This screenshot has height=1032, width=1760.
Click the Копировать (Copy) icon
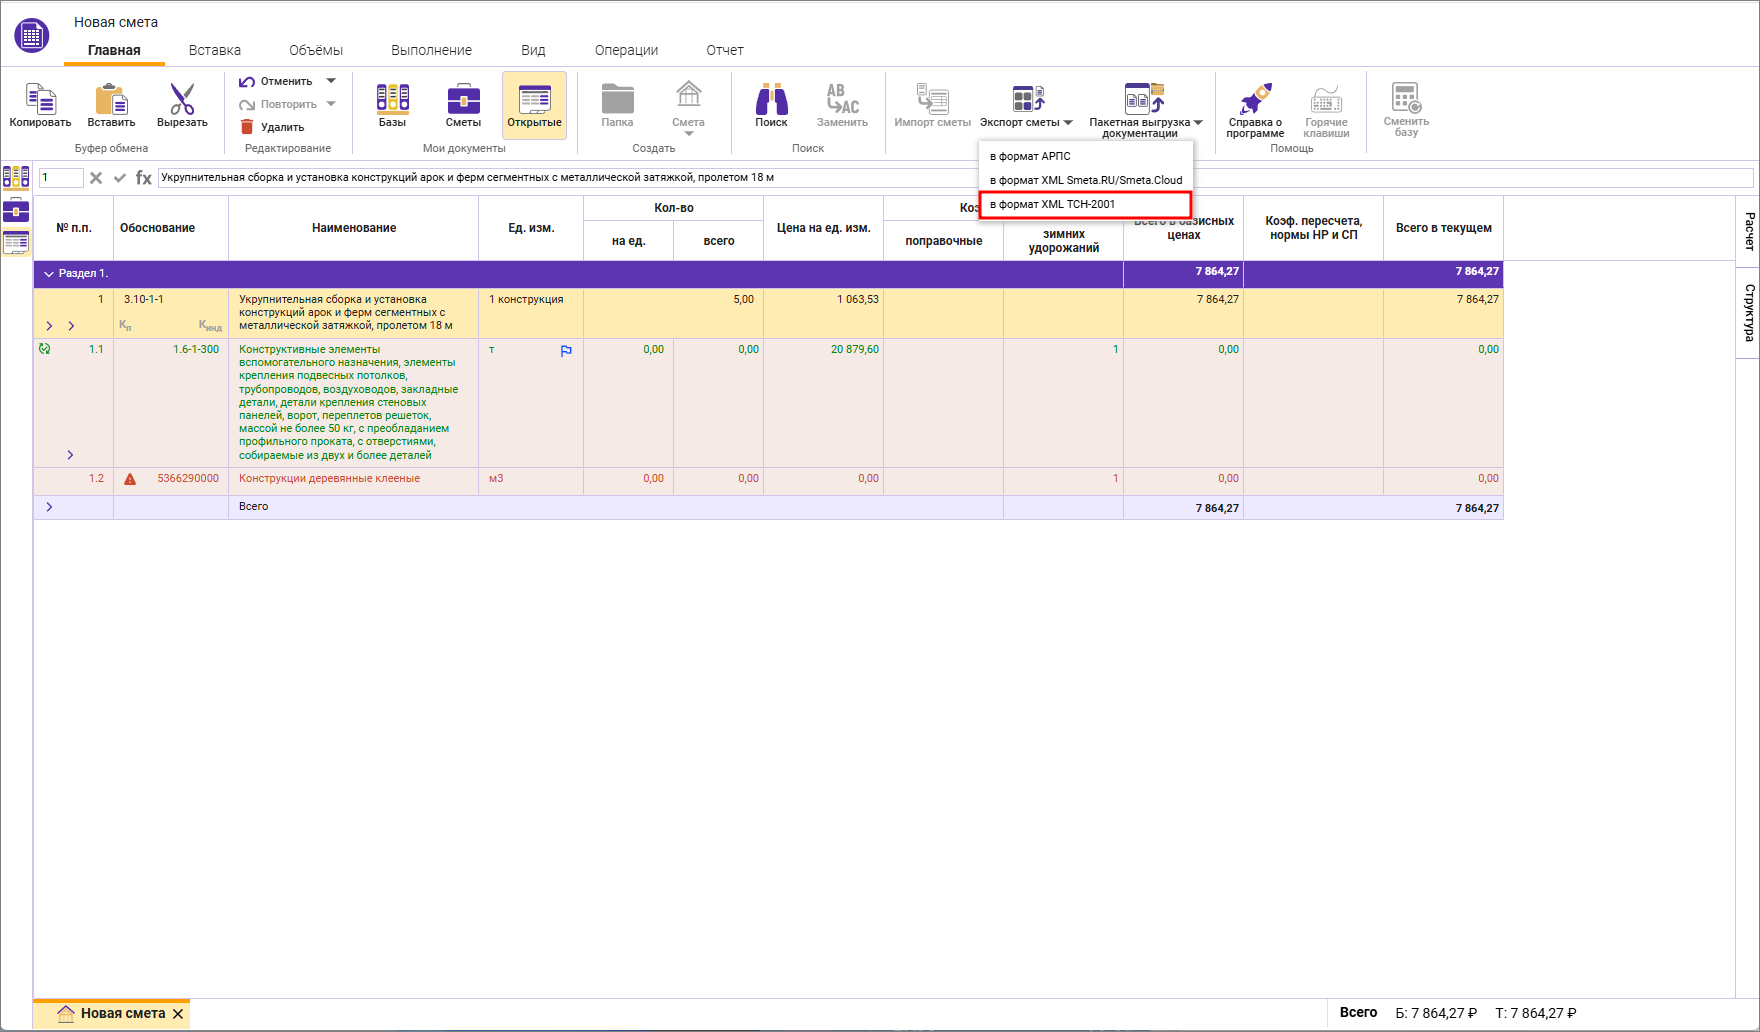click(x=40, y=100)
